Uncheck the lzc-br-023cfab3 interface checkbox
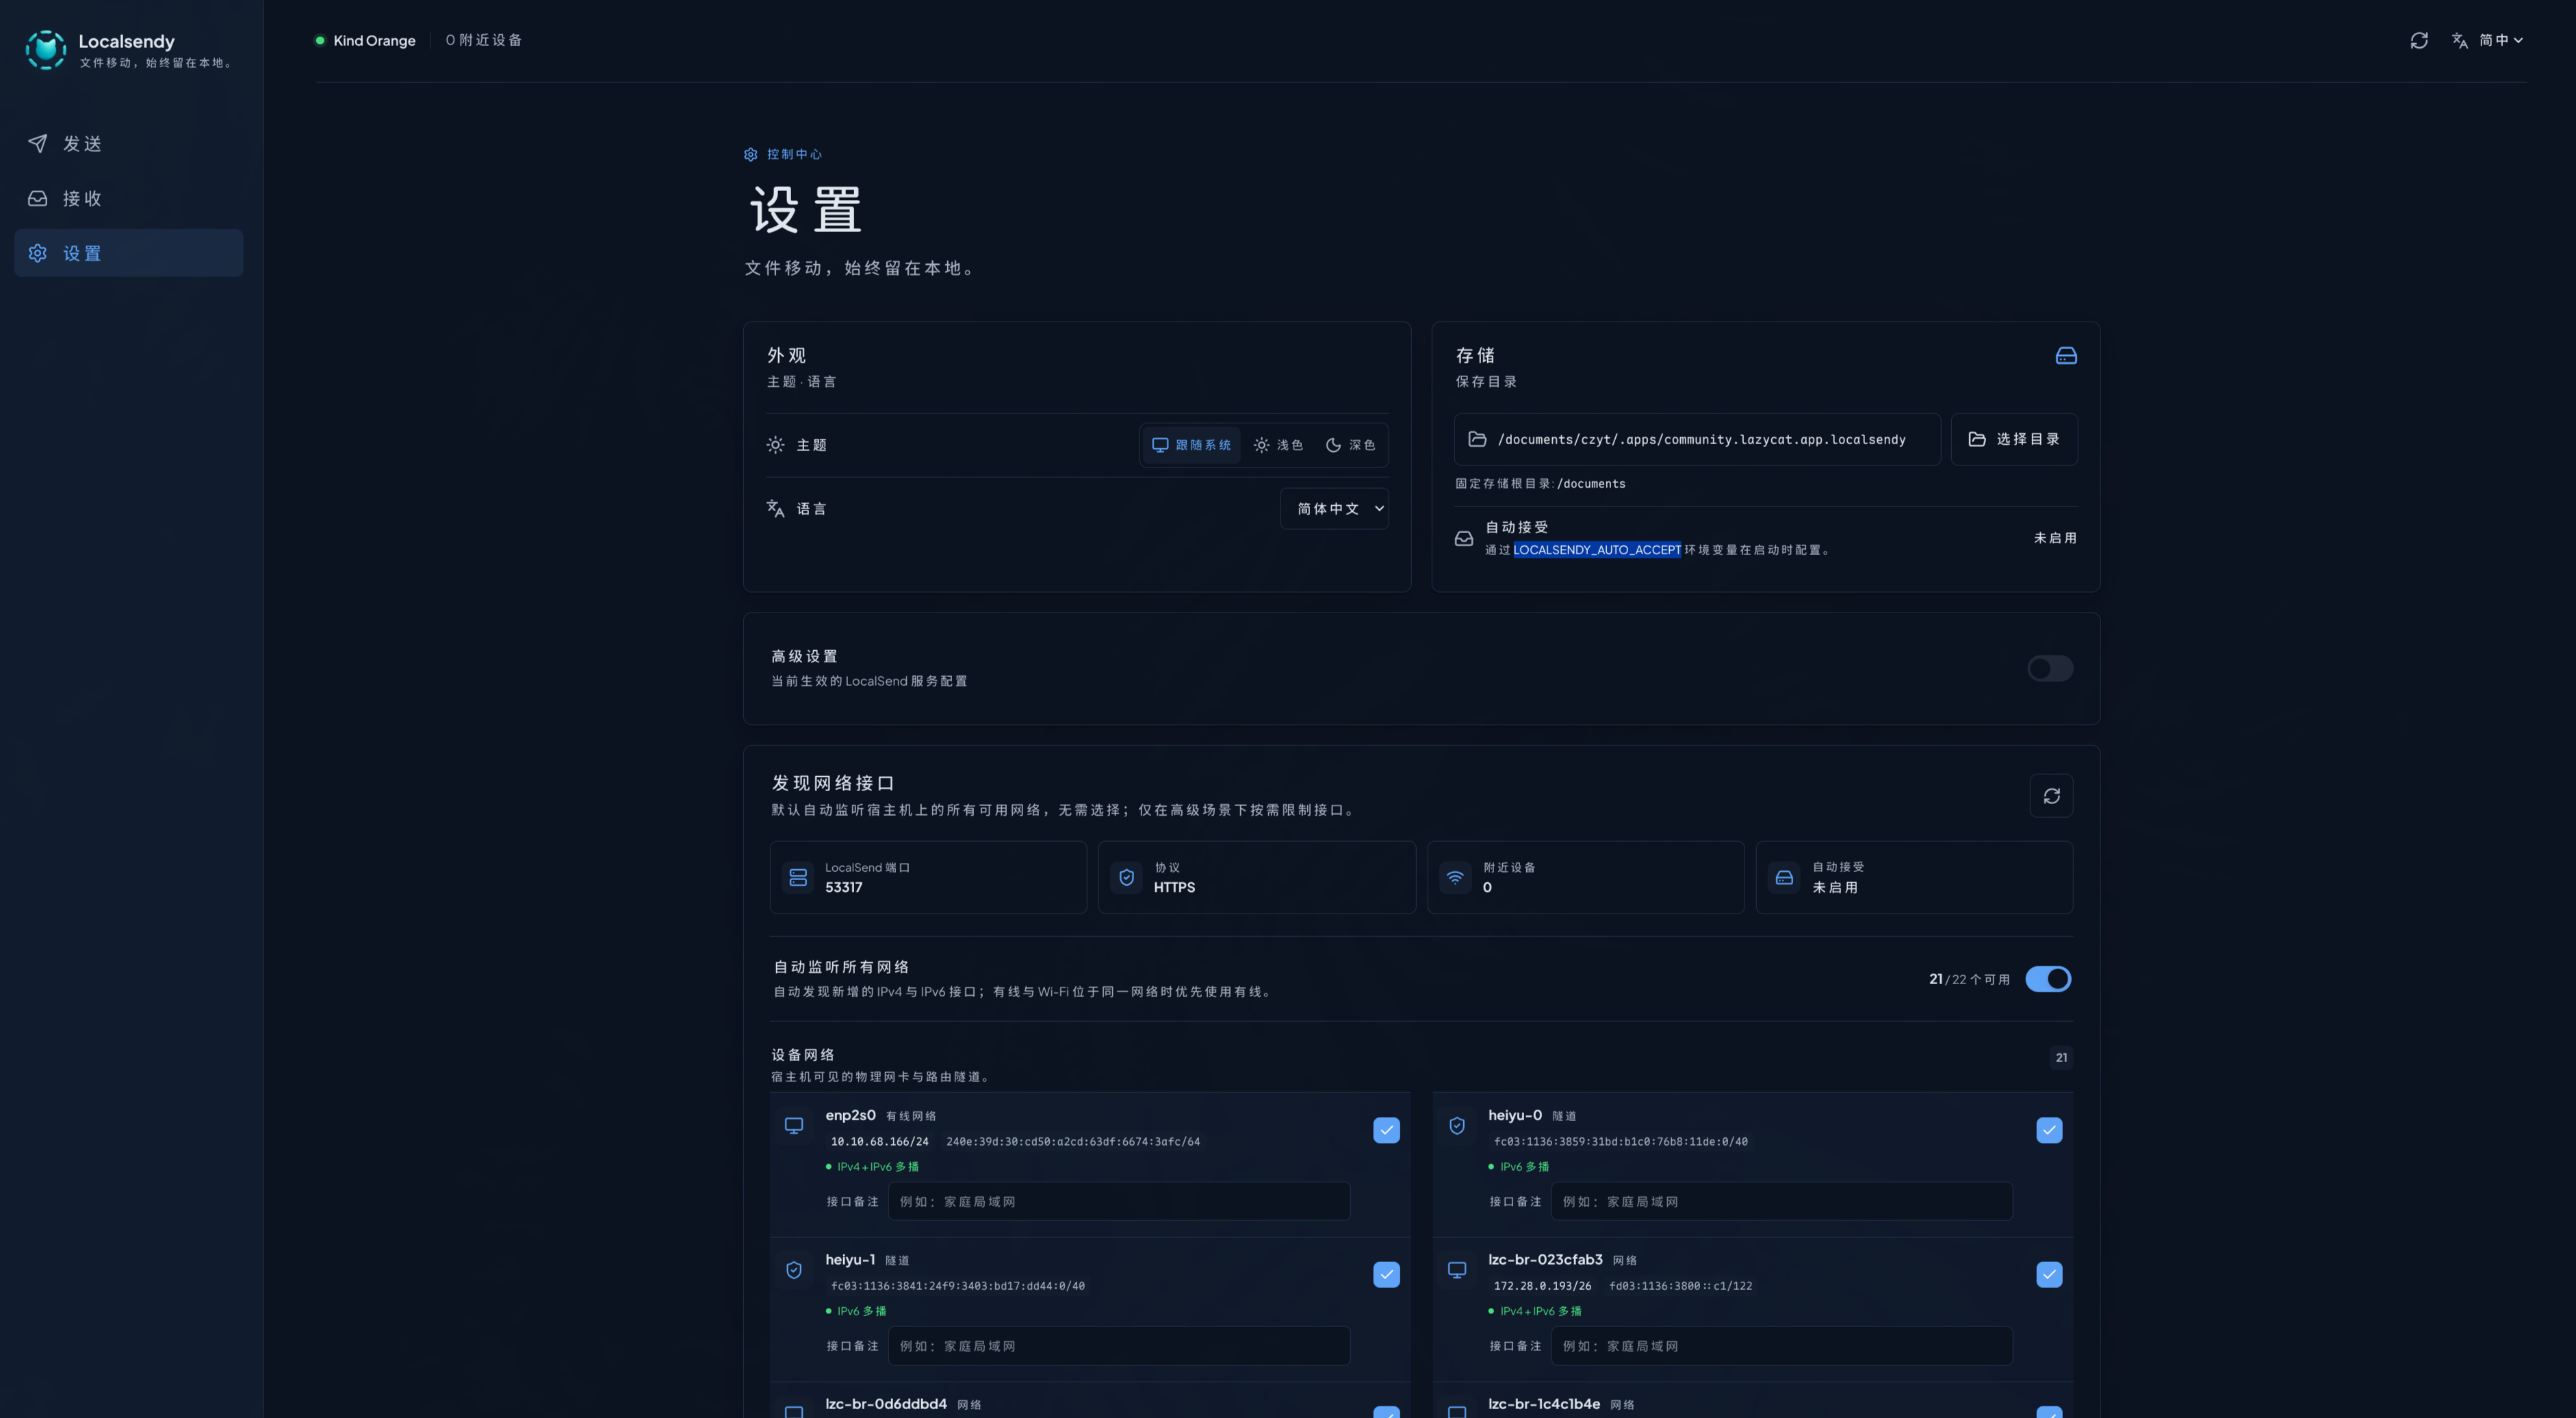Screen dimensions: 2576x1418 coord(2049,1274)
